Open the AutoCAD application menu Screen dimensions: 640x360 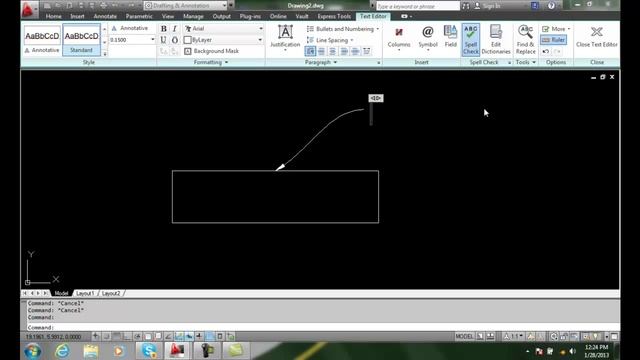[28, 9]
